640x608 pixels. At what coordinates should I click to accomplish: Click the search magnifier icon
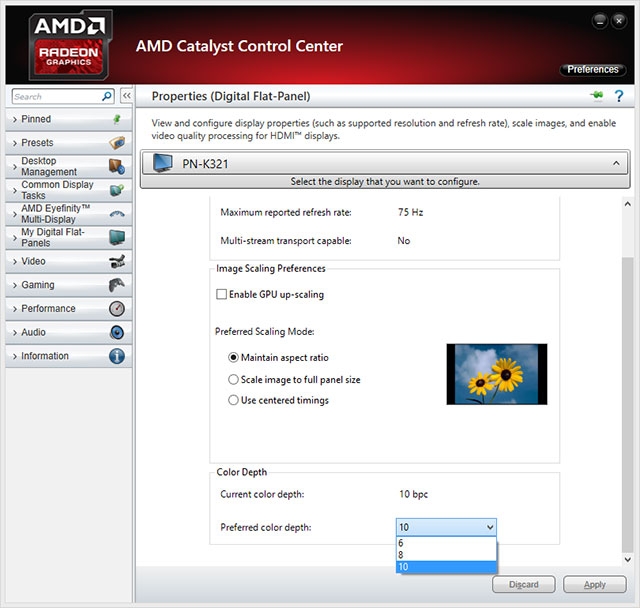pyautogui.click(x=107, y=96)
